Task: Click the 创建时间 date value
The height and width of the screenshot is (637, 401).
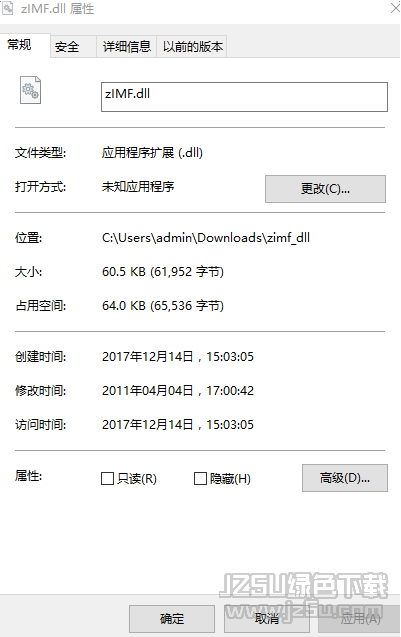Action: (x=178, y=356)
